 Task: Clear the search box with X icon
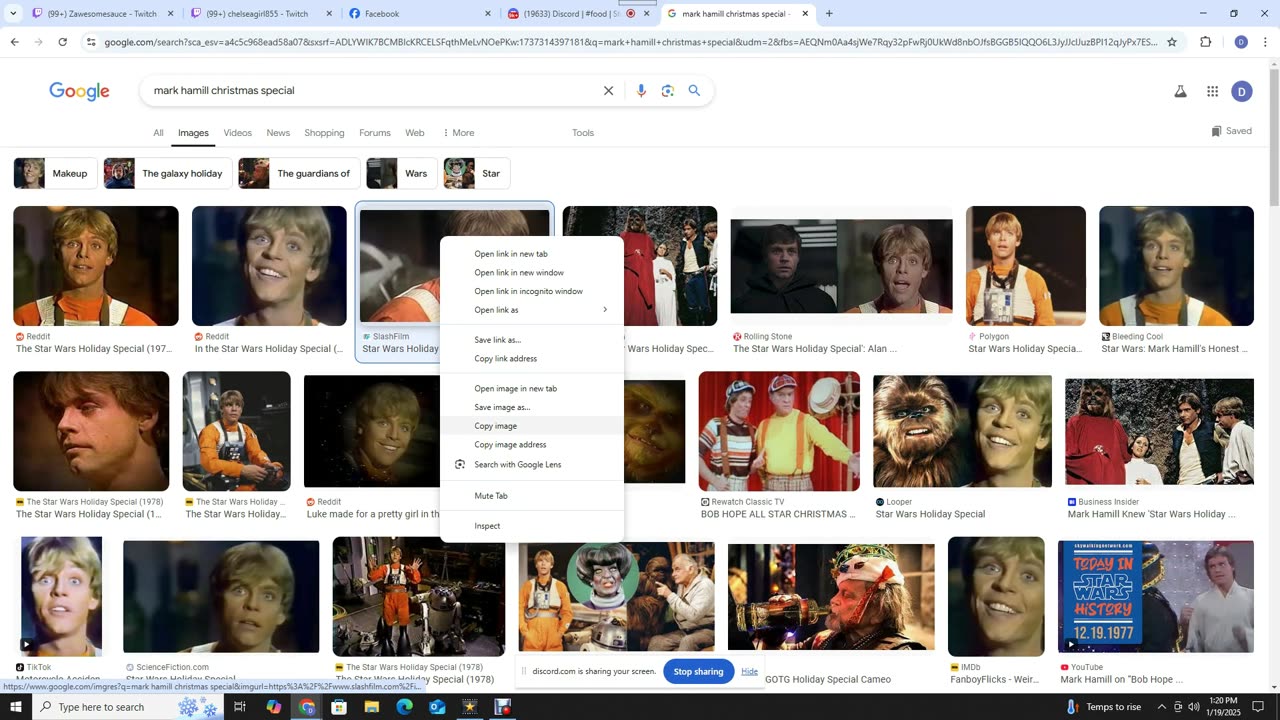[x=608, y=91]
